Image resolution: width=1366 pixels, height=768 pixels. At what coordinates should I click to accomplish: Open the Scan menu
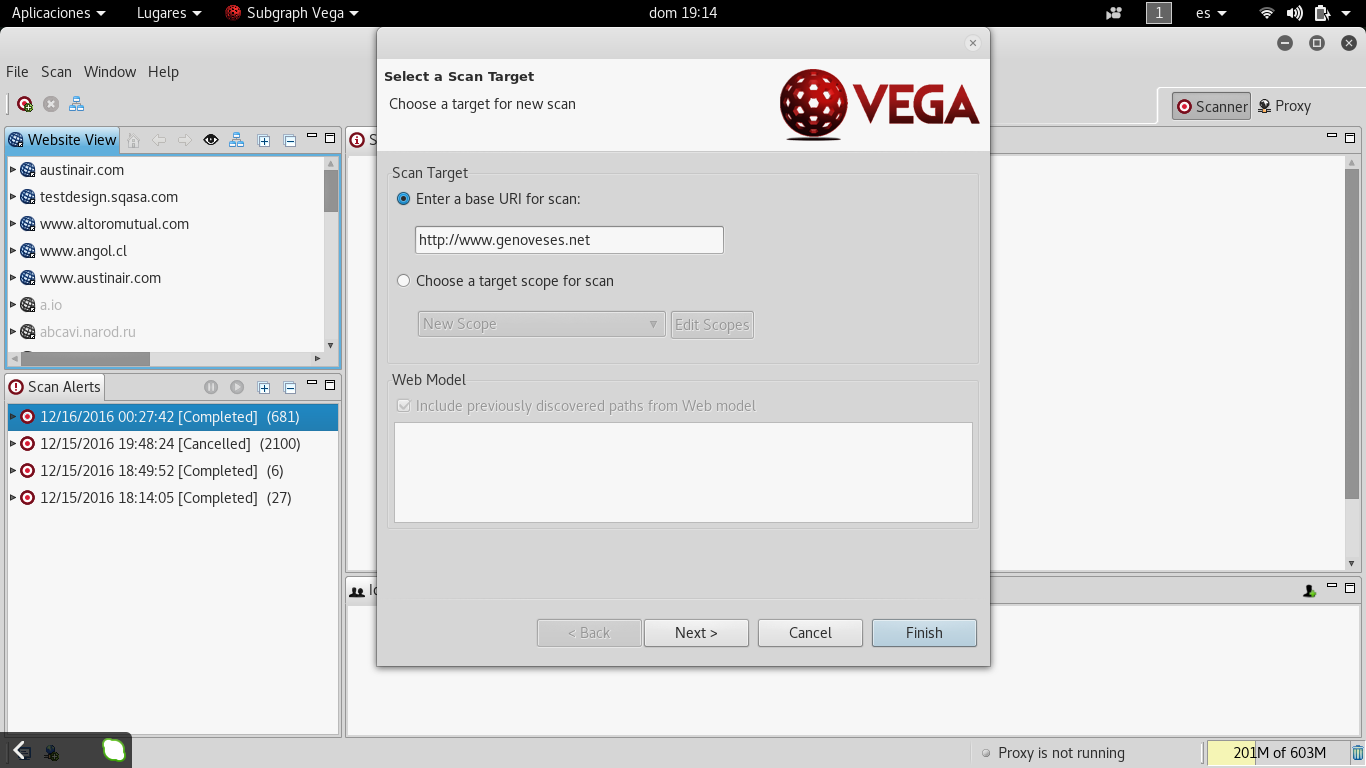56,72
